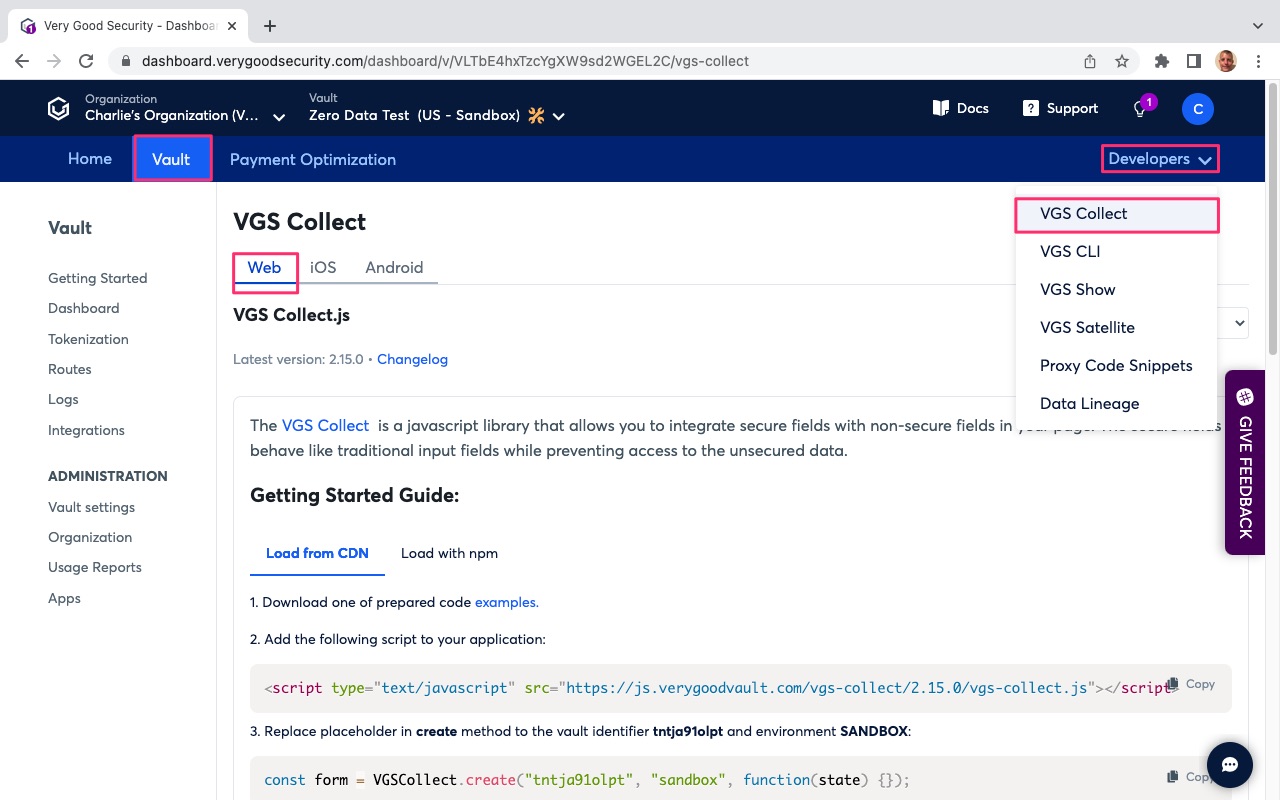The width and height of the screenshot is (1280, 800).
Task: Click the VGS logo icon in header
Action: tap(59, 109)
